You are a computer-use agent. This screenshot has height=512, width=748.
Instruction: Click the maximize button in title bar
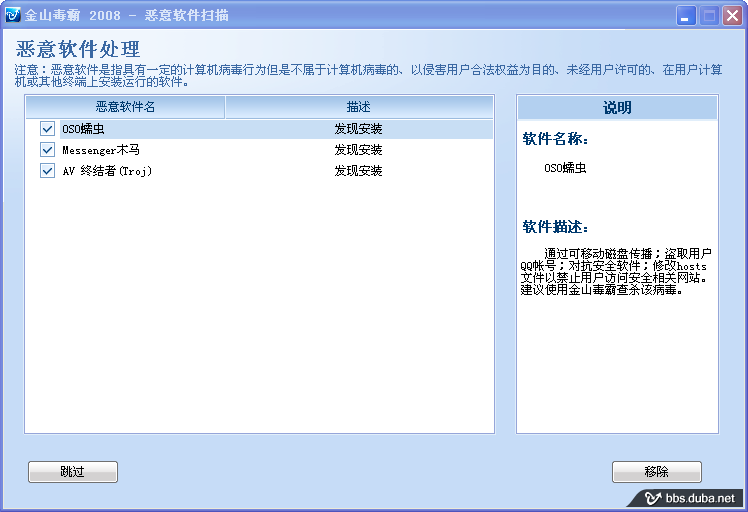(709, 15)
